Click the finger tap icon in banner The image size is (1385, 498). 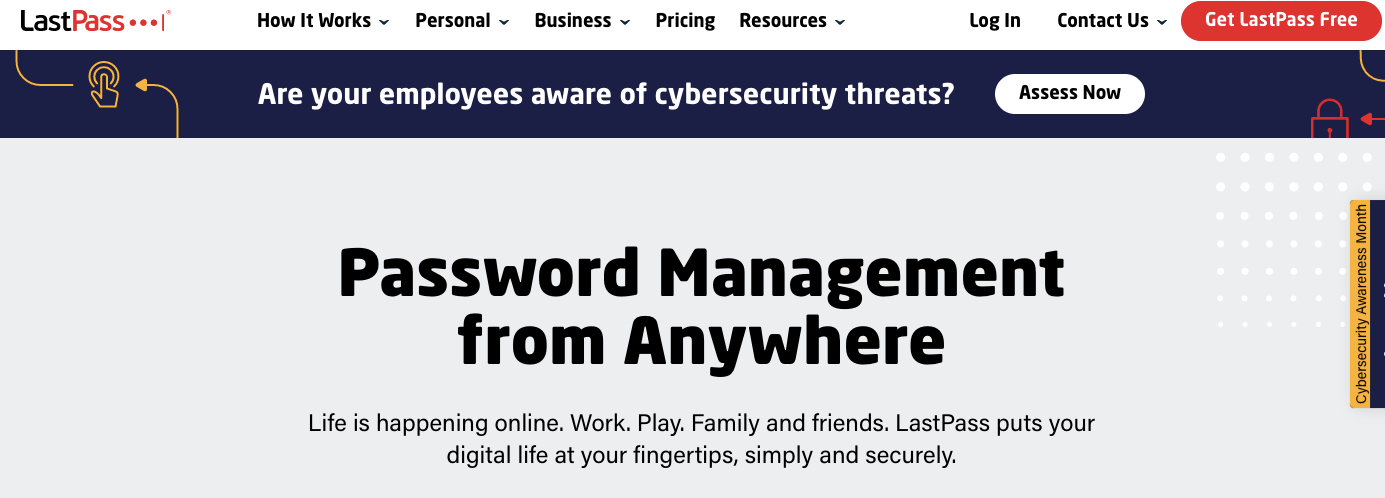[x=103, y=84]
